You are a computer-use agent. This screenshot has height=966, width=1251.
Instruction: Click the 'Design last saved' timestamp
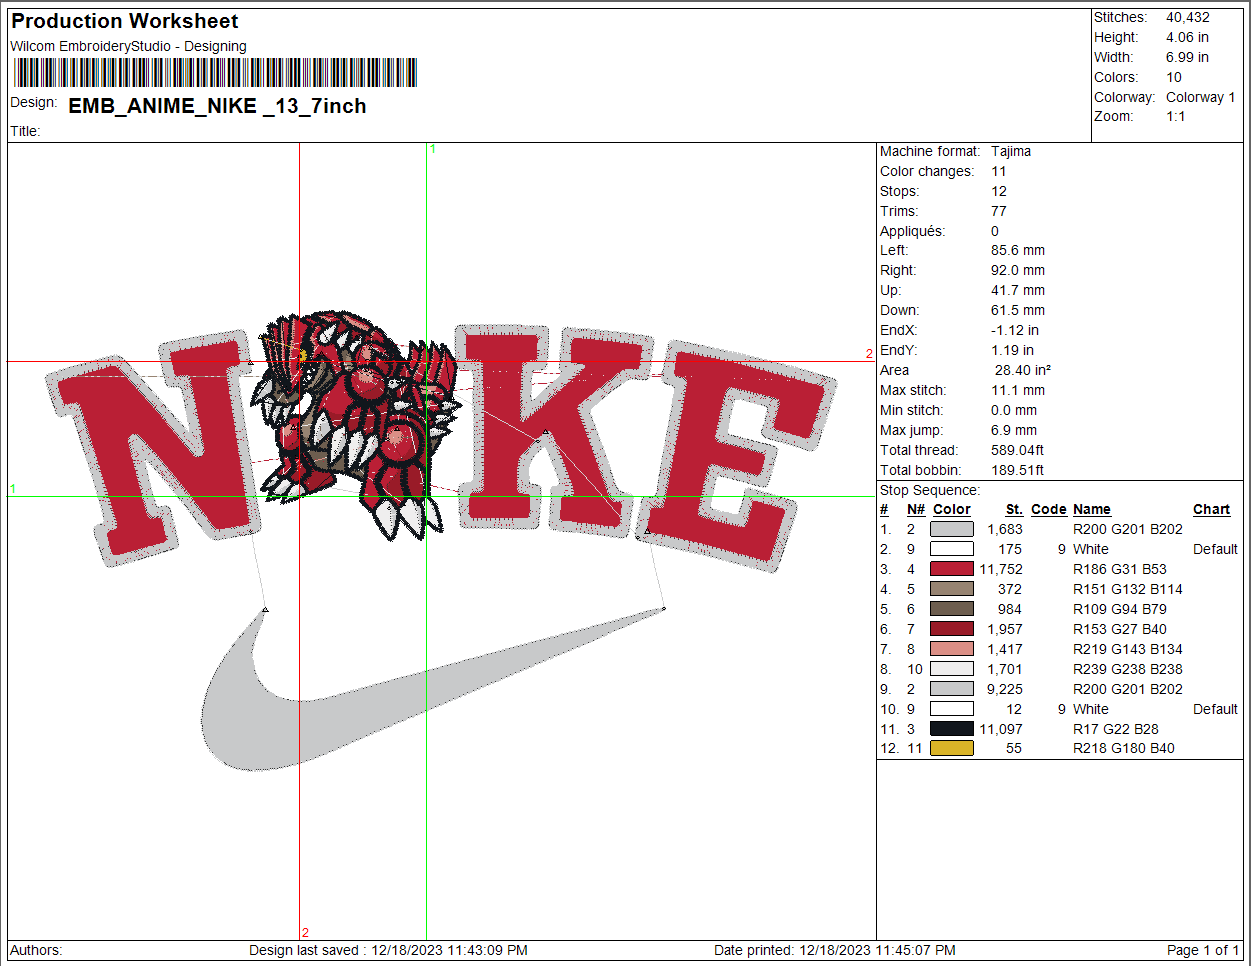pos(388,950)
